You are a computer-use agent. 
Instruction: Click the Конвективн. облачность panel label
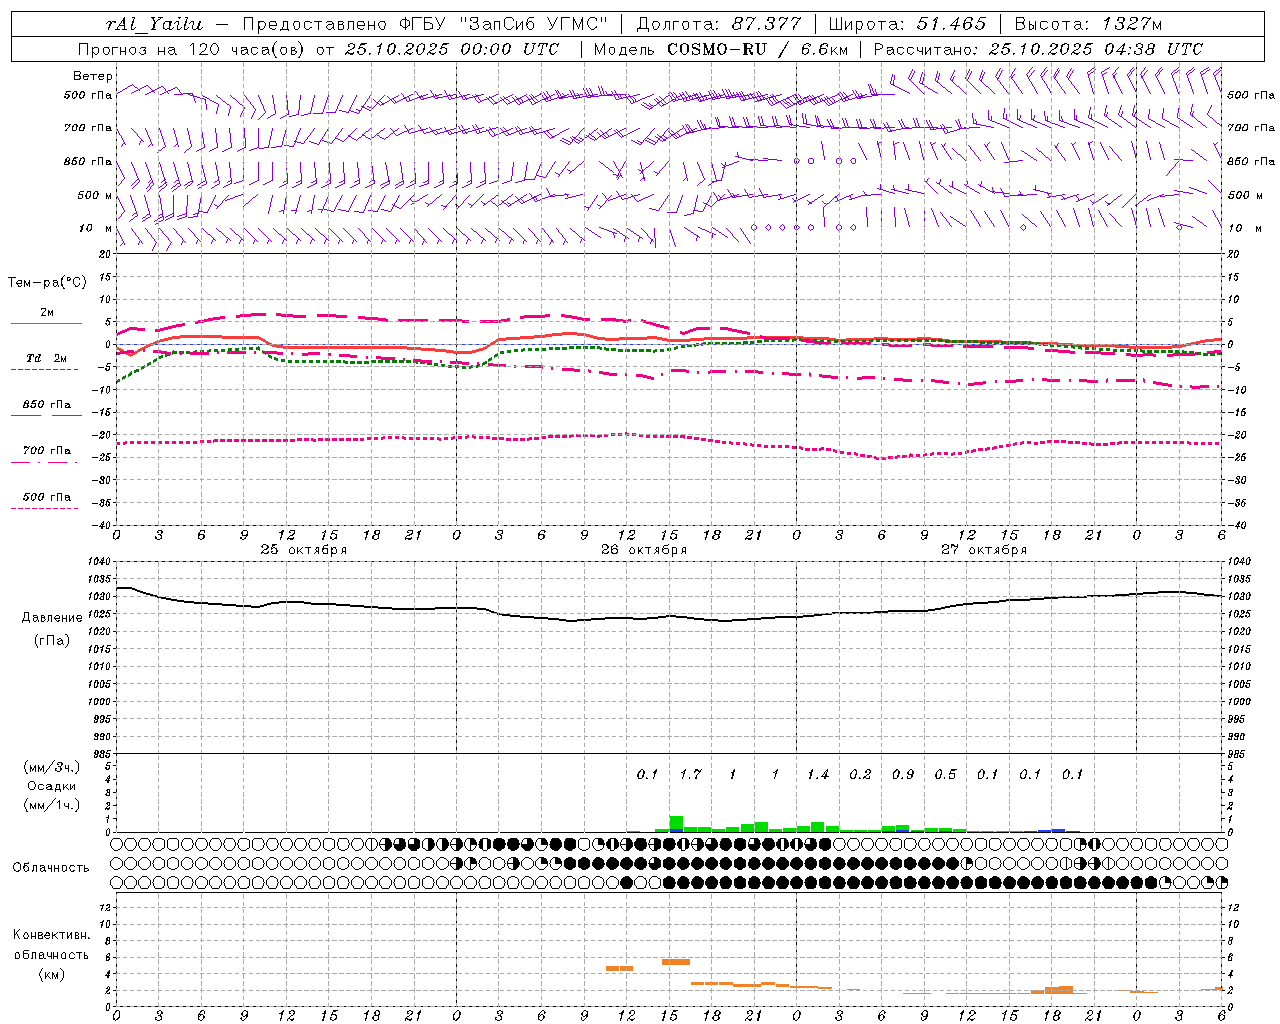point(52,945)
